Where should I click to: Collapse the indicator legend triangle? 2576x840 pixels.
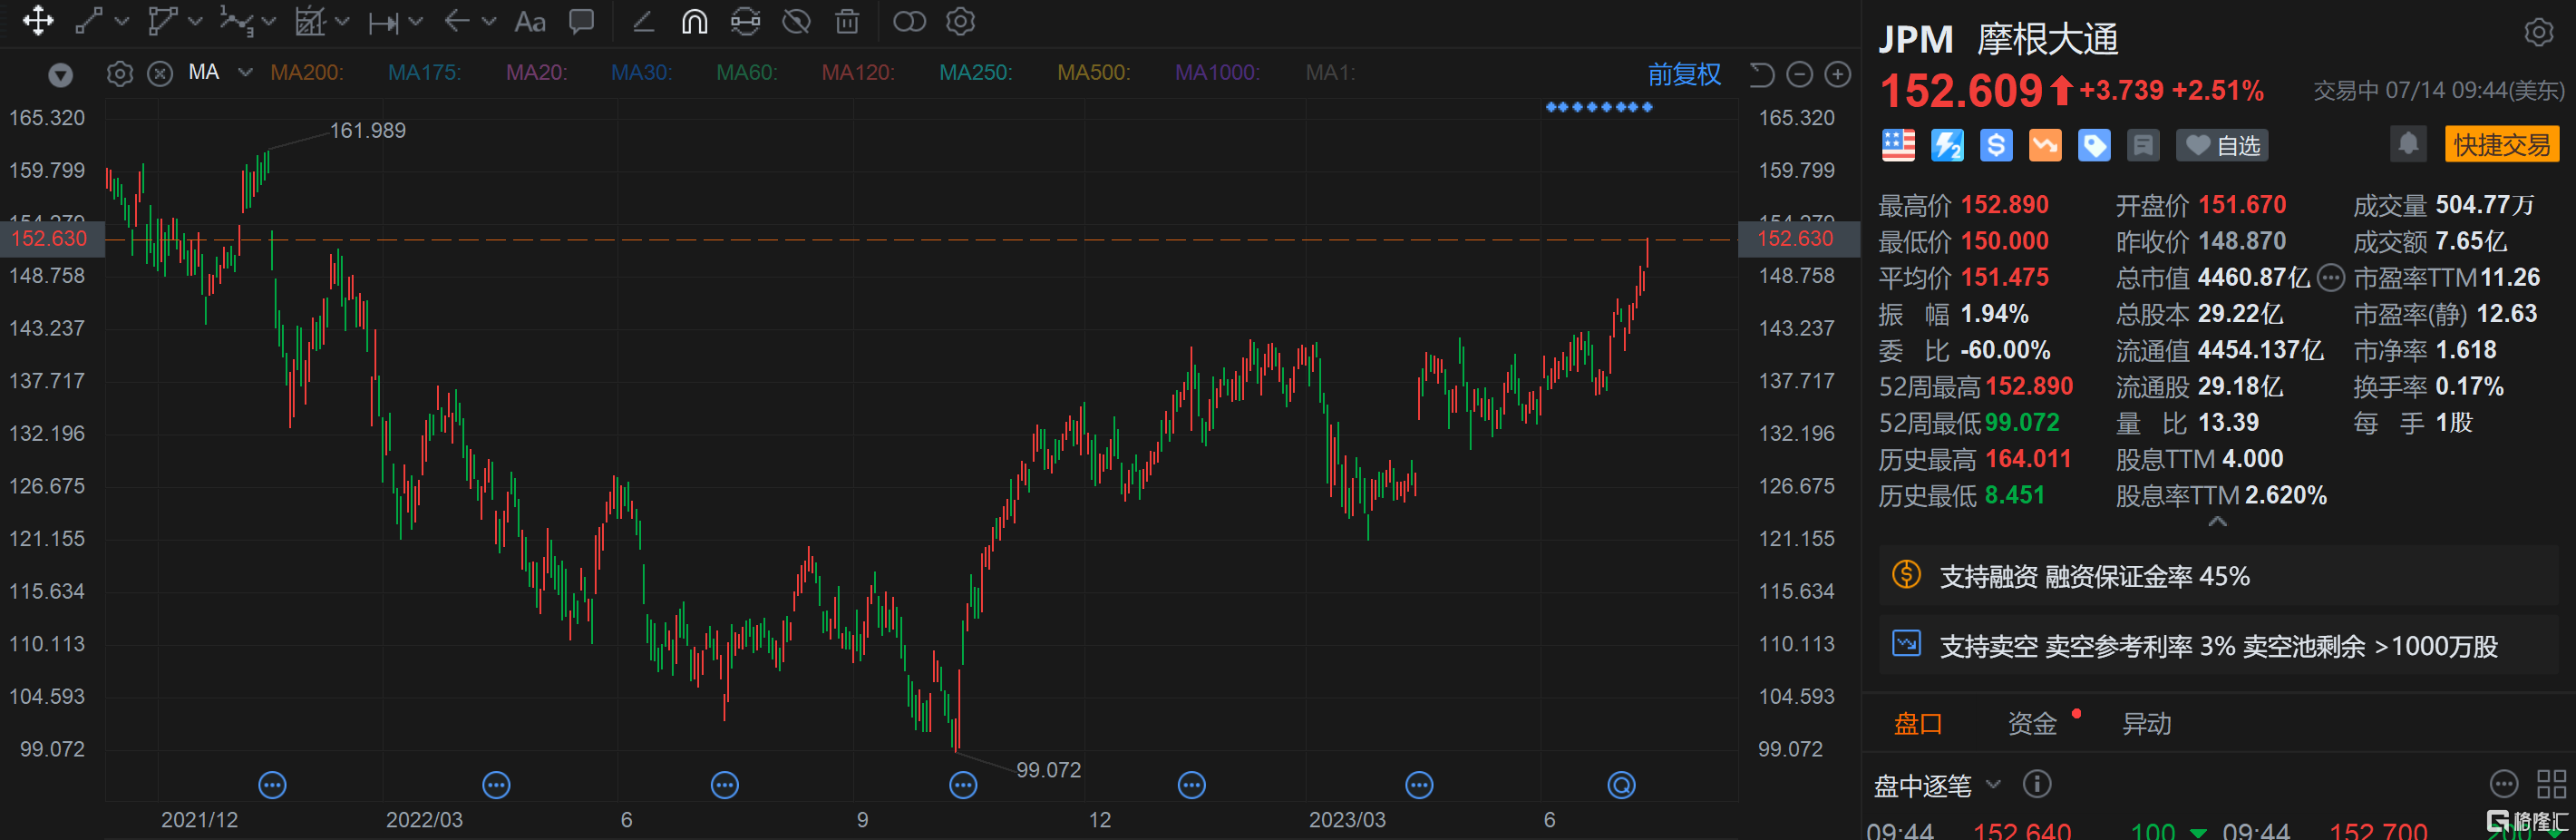[61, 74]
